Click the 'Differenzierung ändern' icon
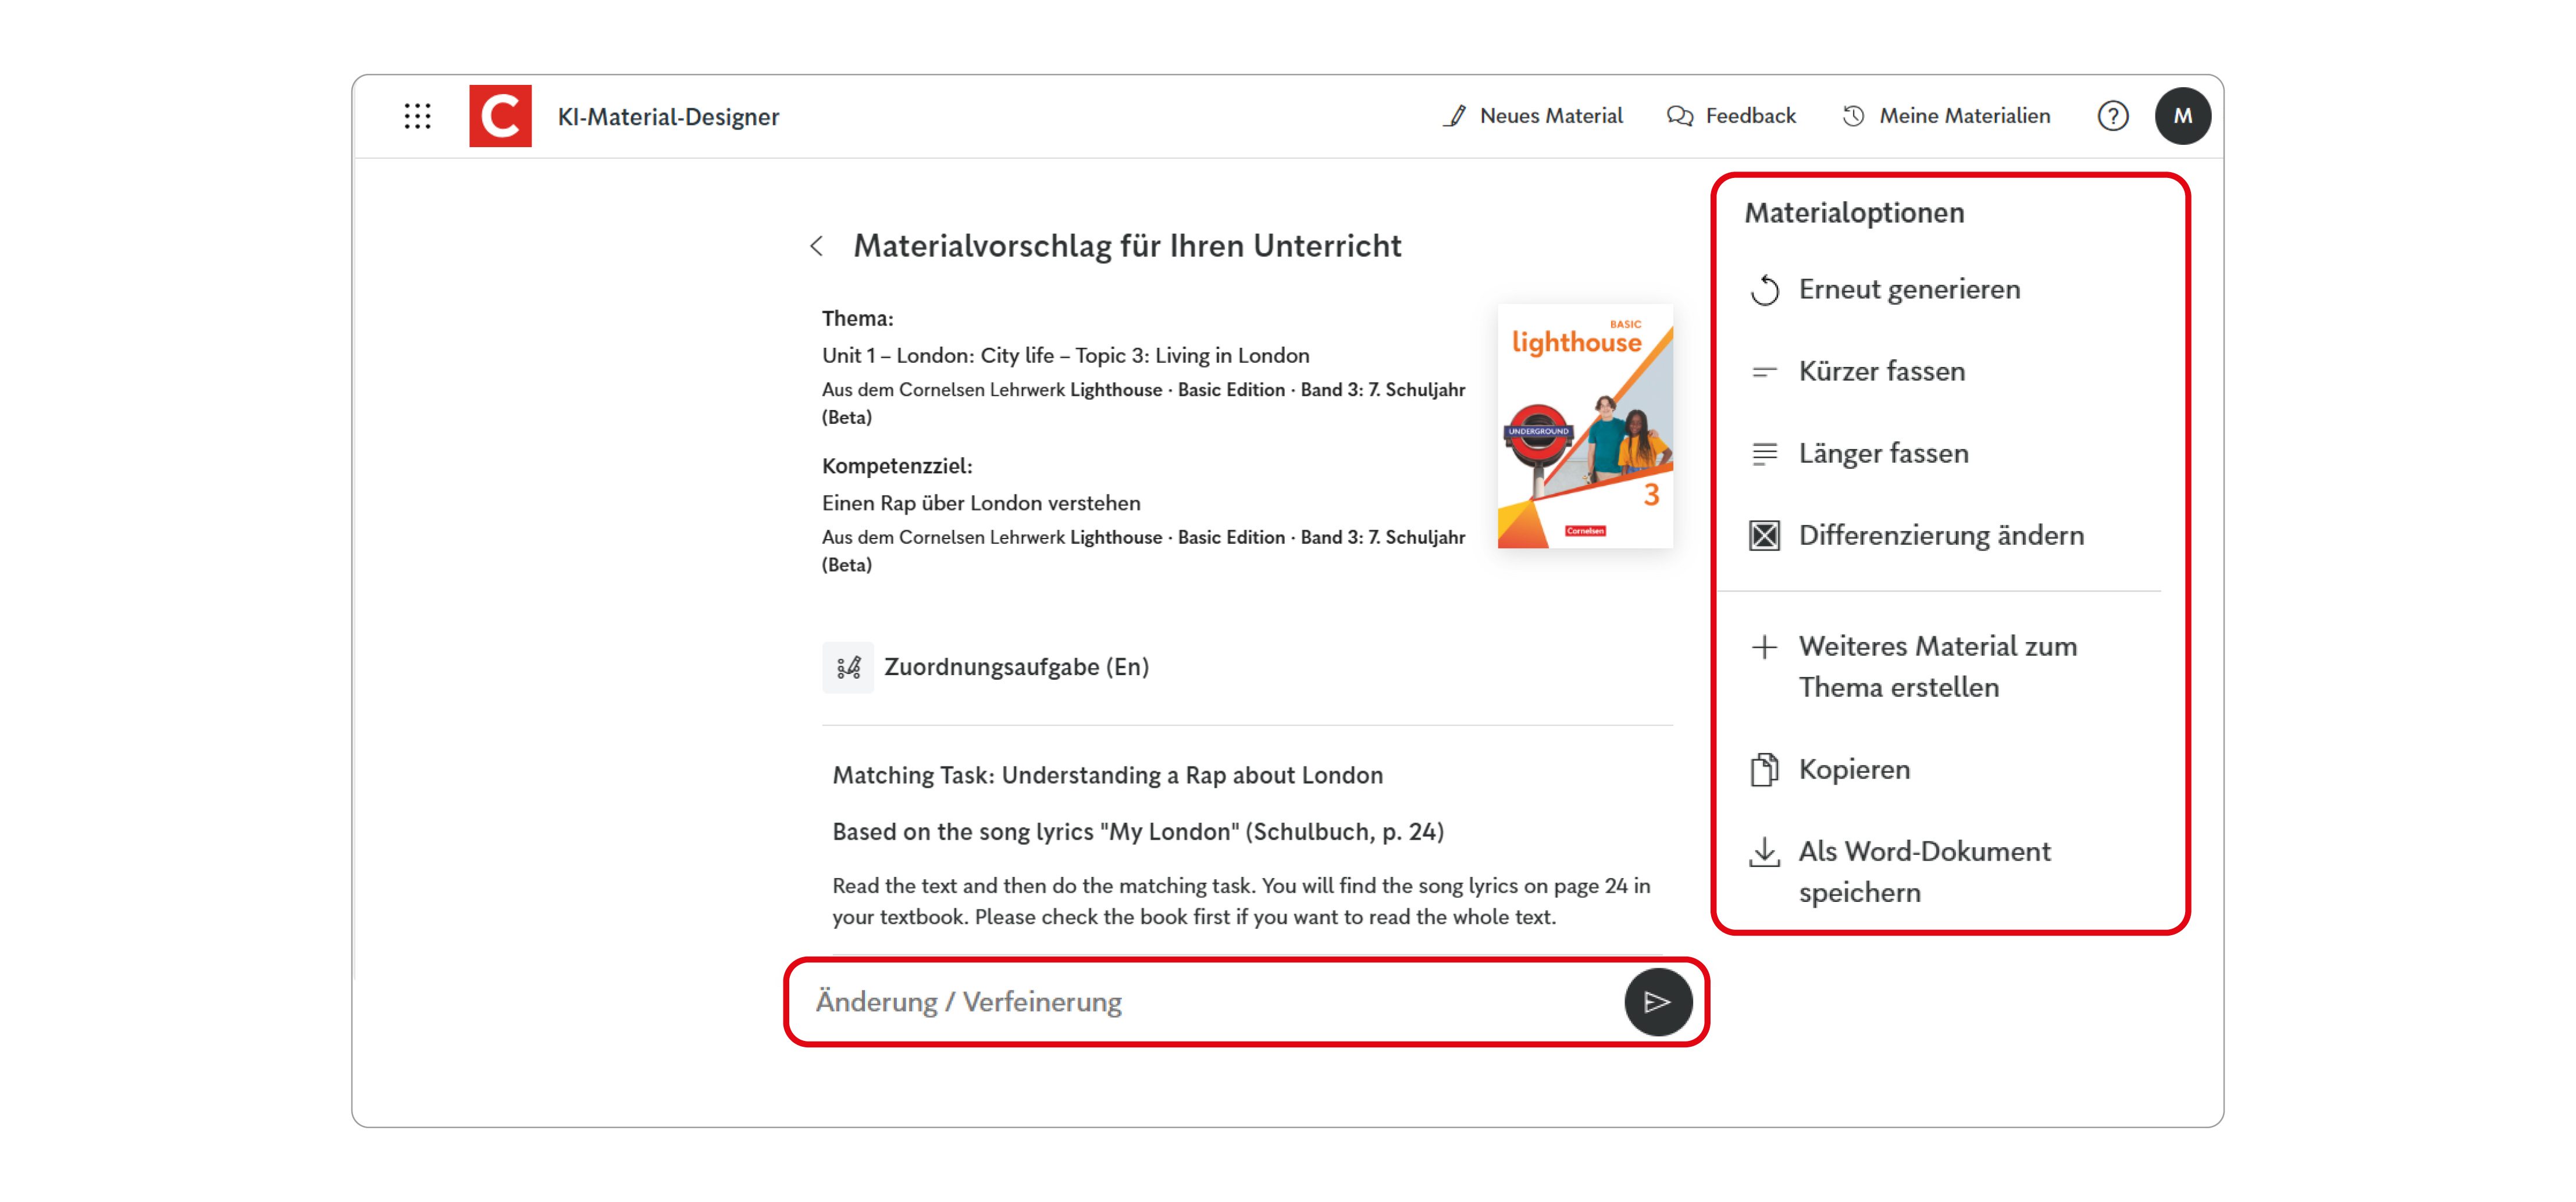Screen dimensions: 2576x1202 coord(1766,535)
